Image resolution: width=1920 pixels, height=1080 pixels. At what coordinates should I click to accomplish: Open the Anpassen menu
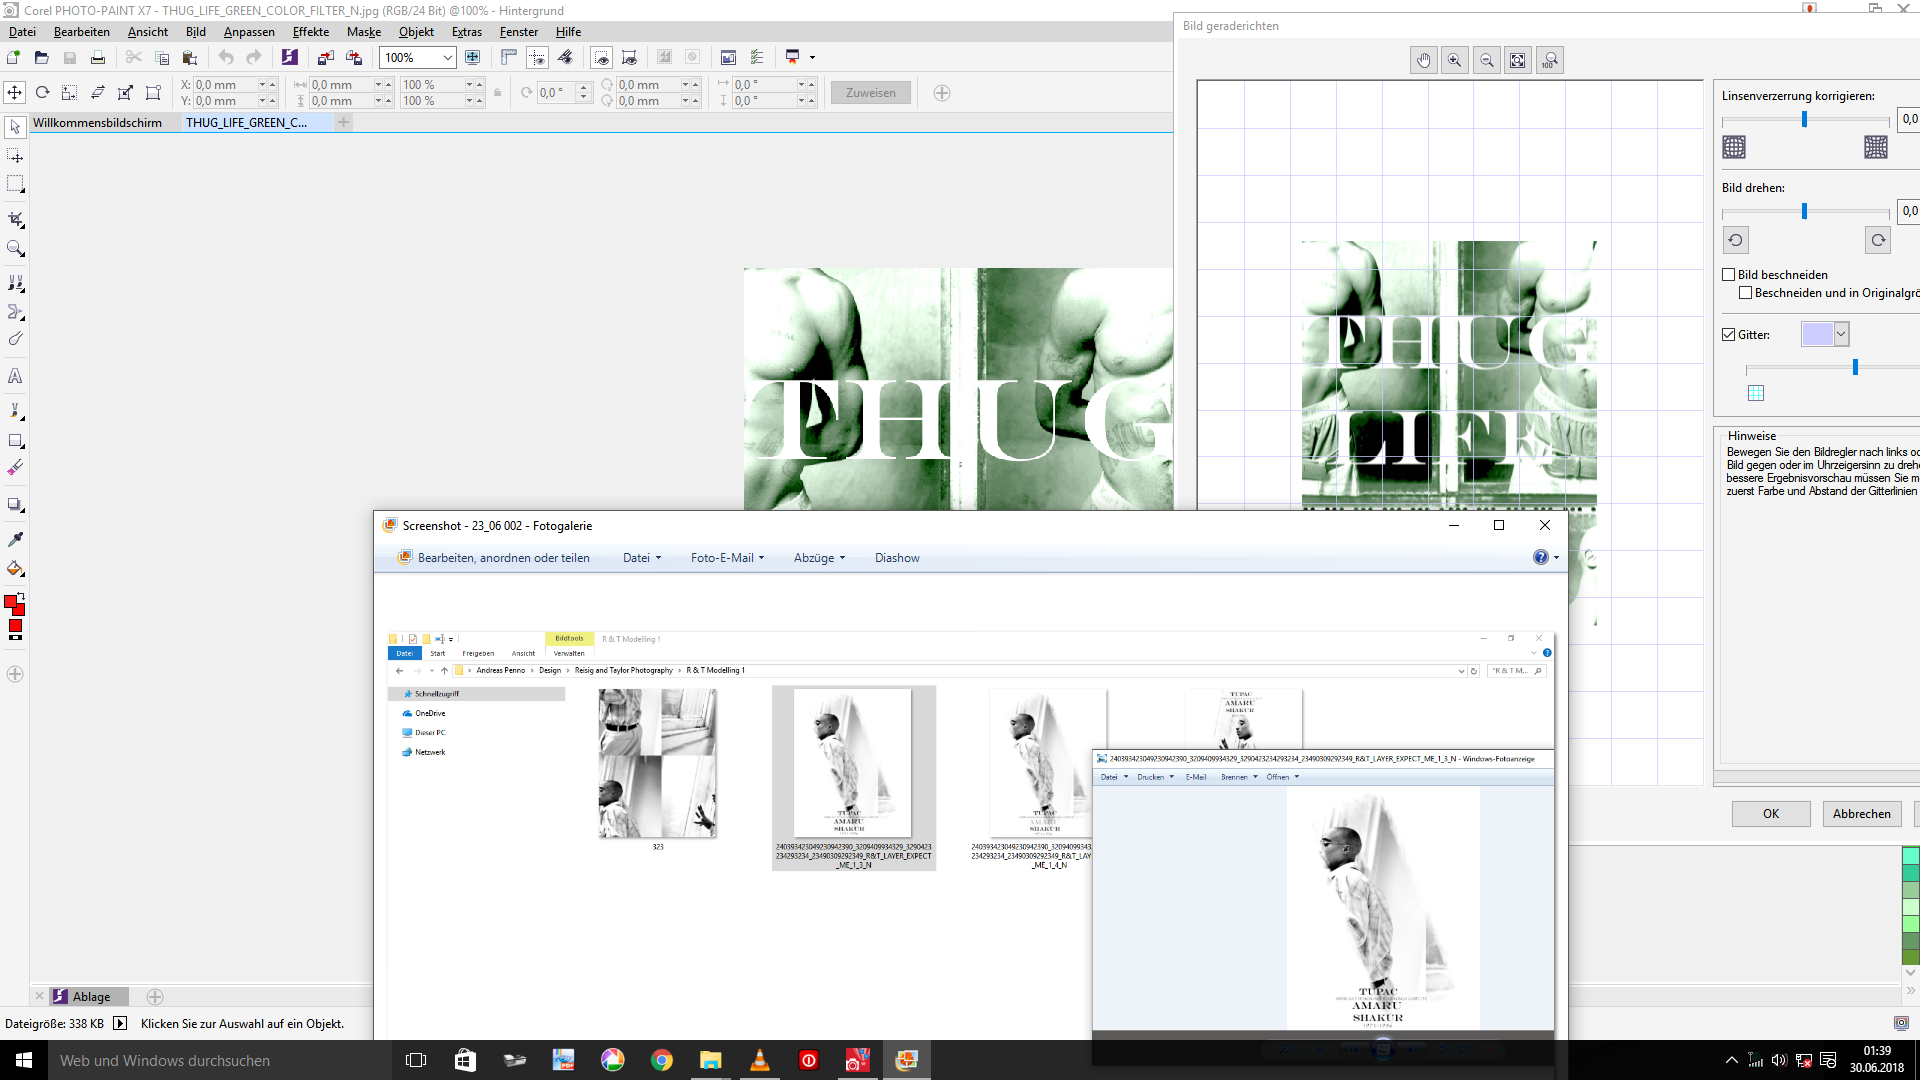coord(249,32)
